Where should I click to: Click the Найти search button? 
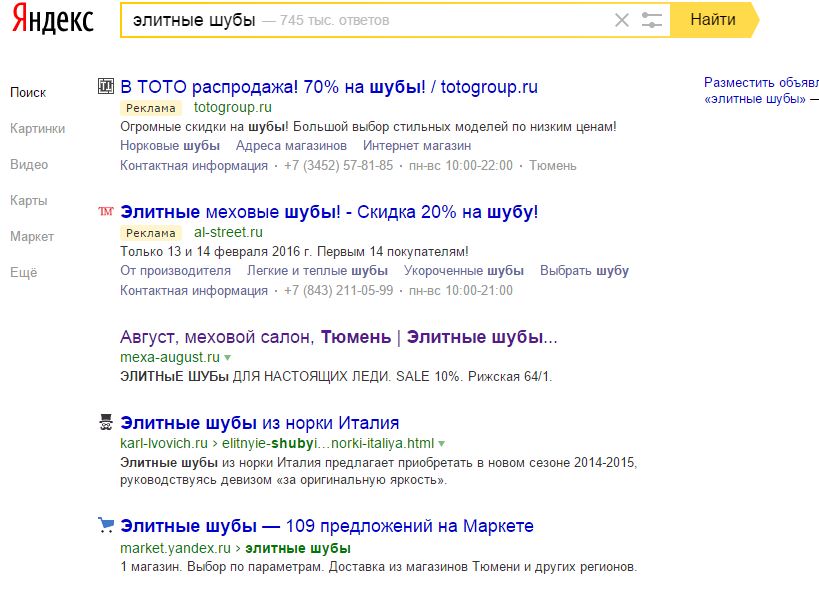tap(713, 20)
